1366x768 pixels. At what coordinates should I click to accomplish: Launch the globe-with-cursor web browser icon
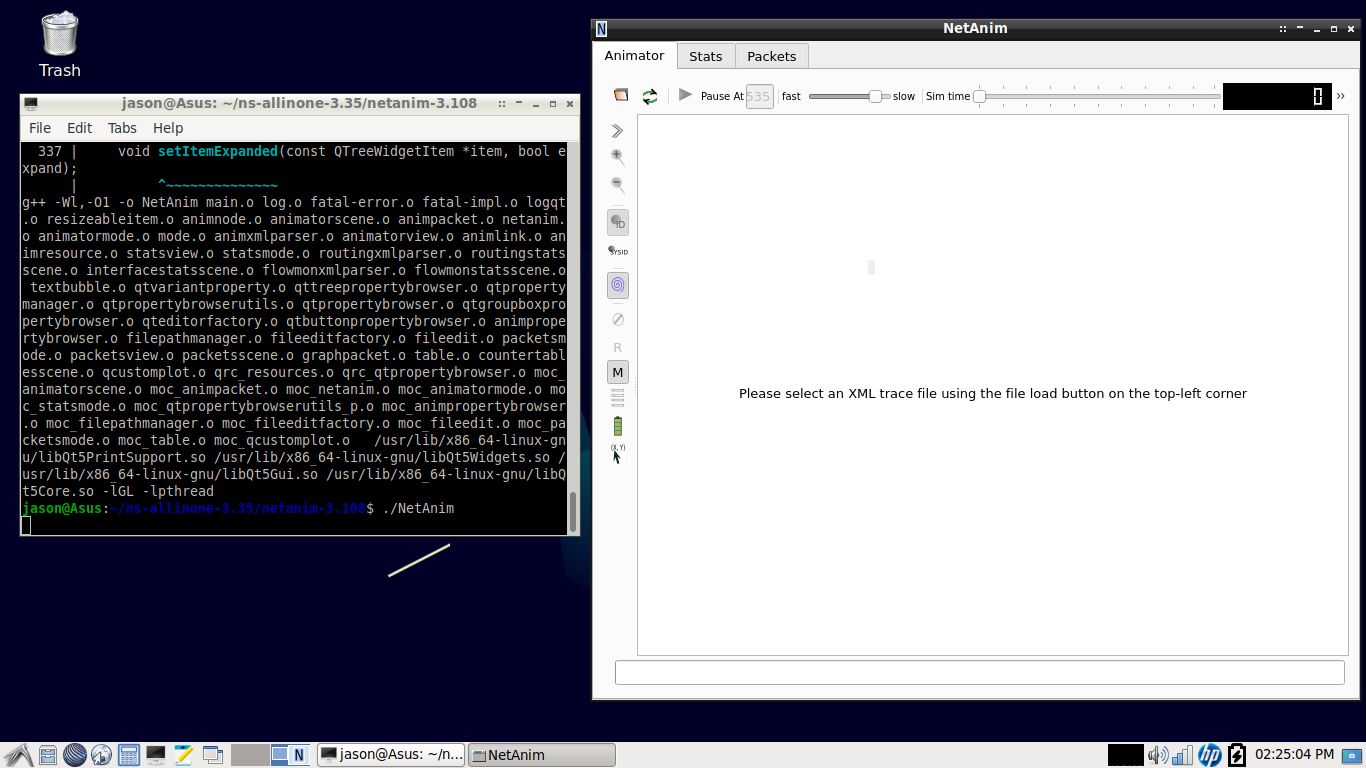coord(101,755)
